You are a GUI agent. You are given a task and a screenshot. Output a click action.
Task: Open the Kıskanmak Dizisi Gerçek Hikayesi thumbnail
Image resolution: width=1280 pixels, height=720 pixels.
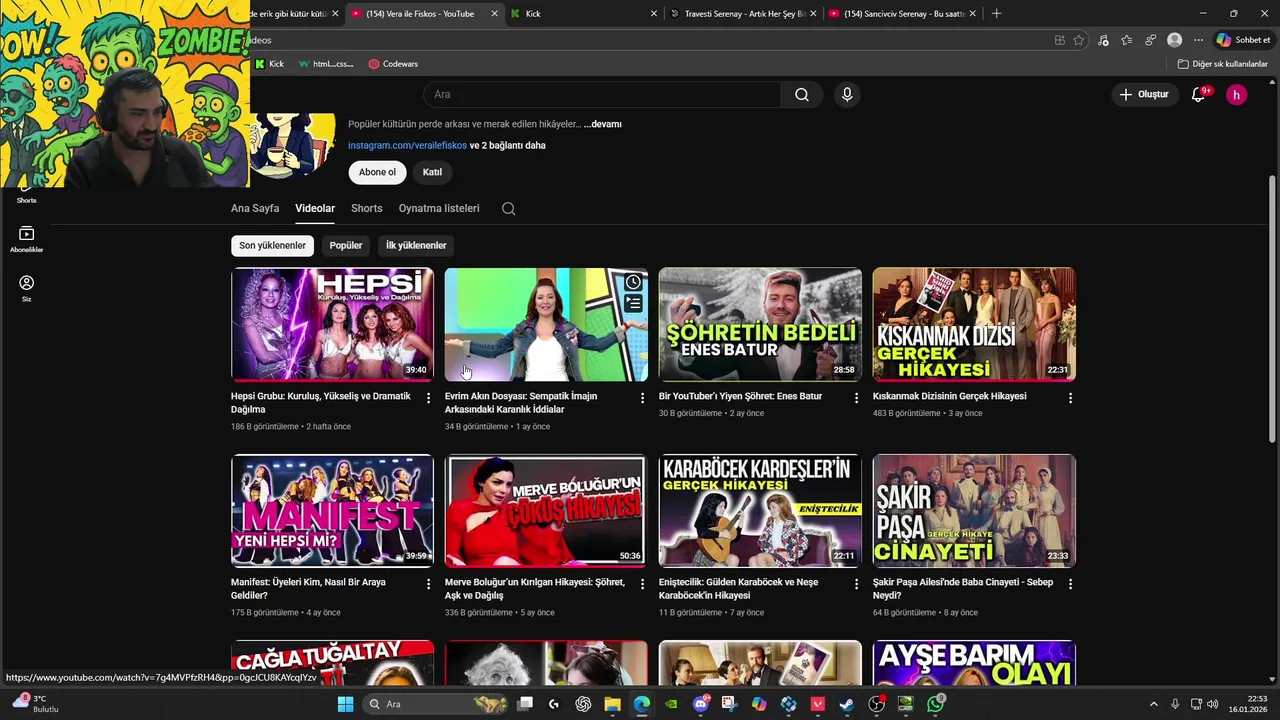pos(974,324)
